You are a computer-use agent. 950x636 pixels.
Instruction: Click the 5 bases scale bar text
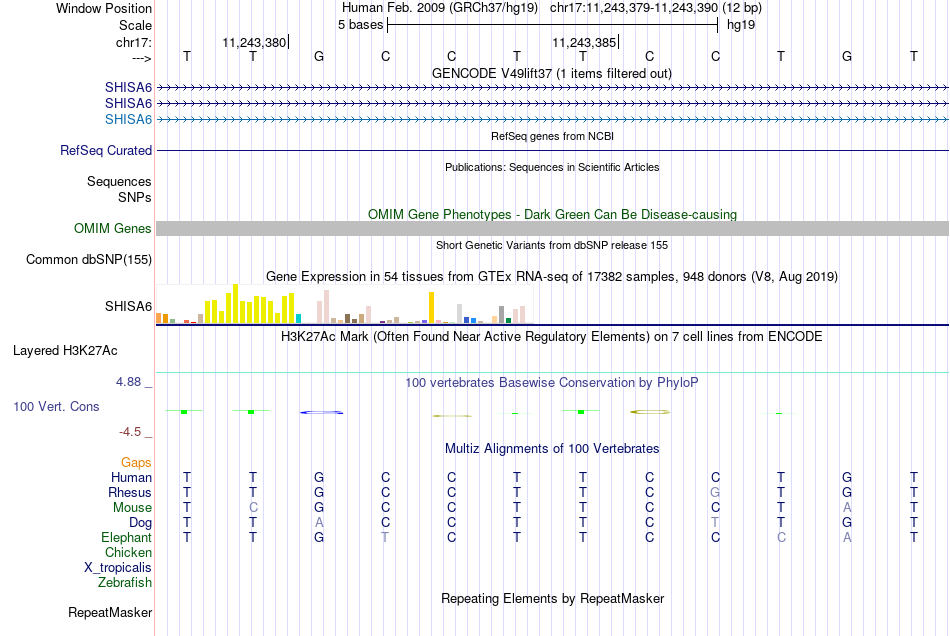360,25
